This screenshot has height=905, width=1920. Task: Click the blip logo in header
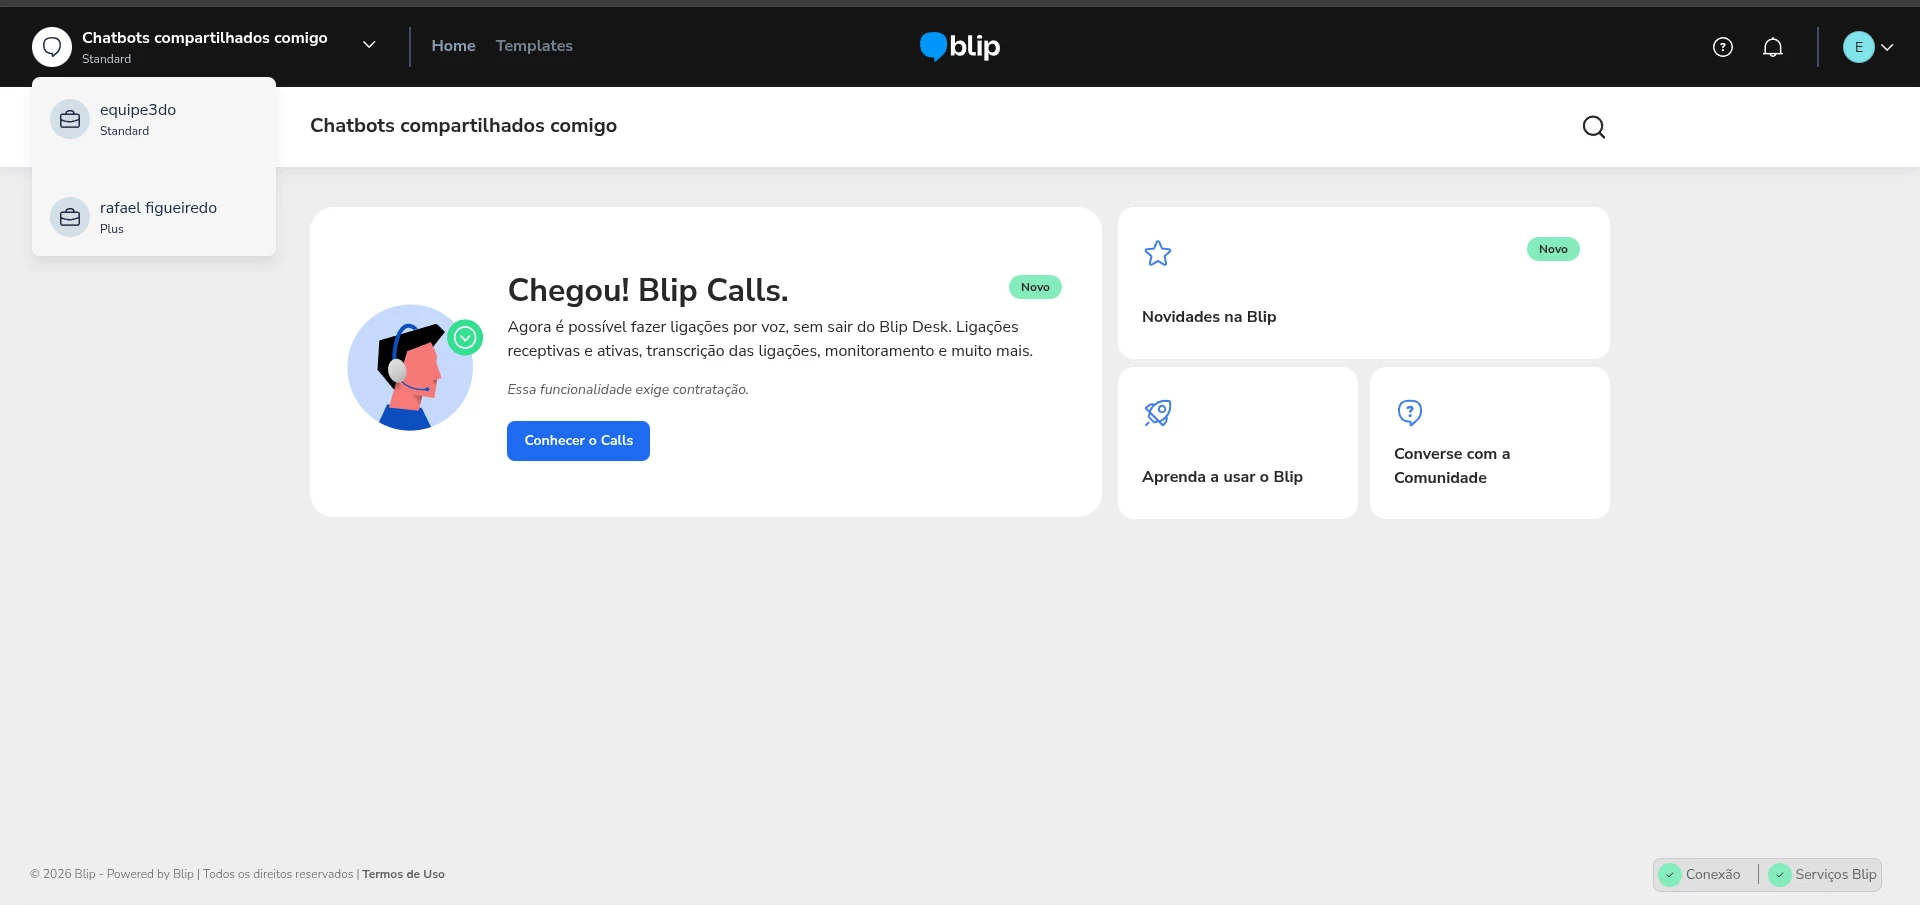click(x=960, y=46)
